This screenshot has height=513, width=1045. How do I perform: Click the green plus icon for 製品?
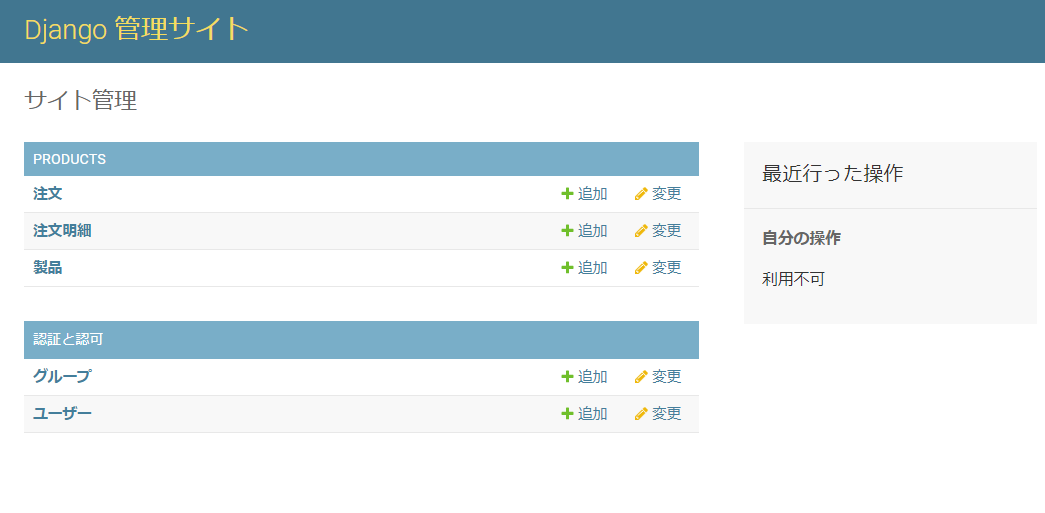[x=567, y=268]
